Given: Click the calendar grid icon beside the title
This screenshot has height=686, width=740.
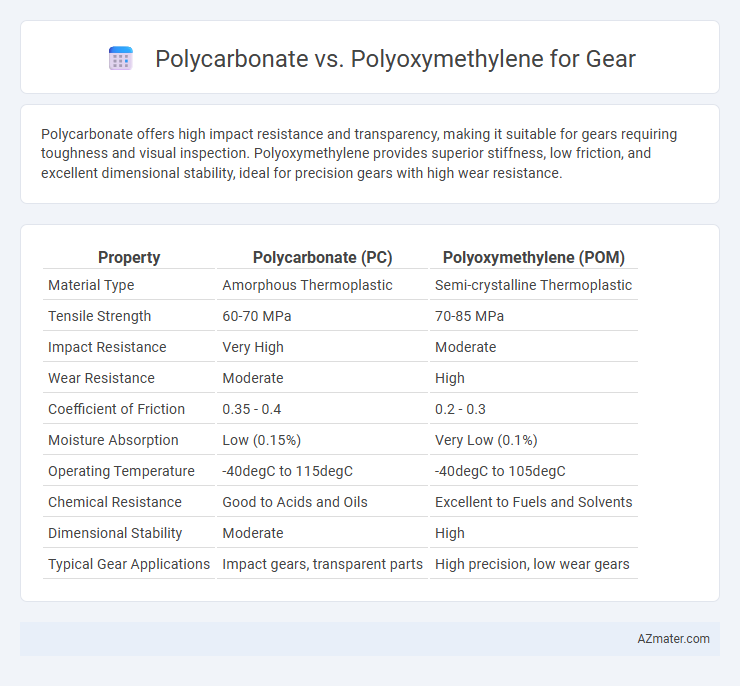Looking at the screenshot, I should click(121, 59).
